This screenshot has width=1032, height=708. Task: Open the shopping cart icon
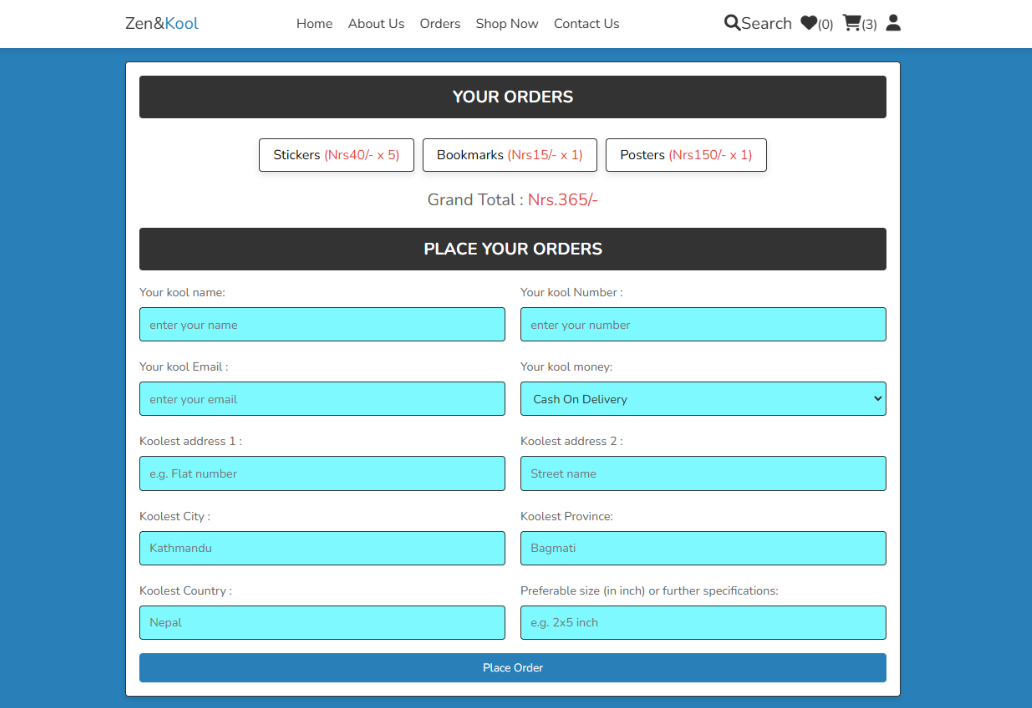point(852,23)
